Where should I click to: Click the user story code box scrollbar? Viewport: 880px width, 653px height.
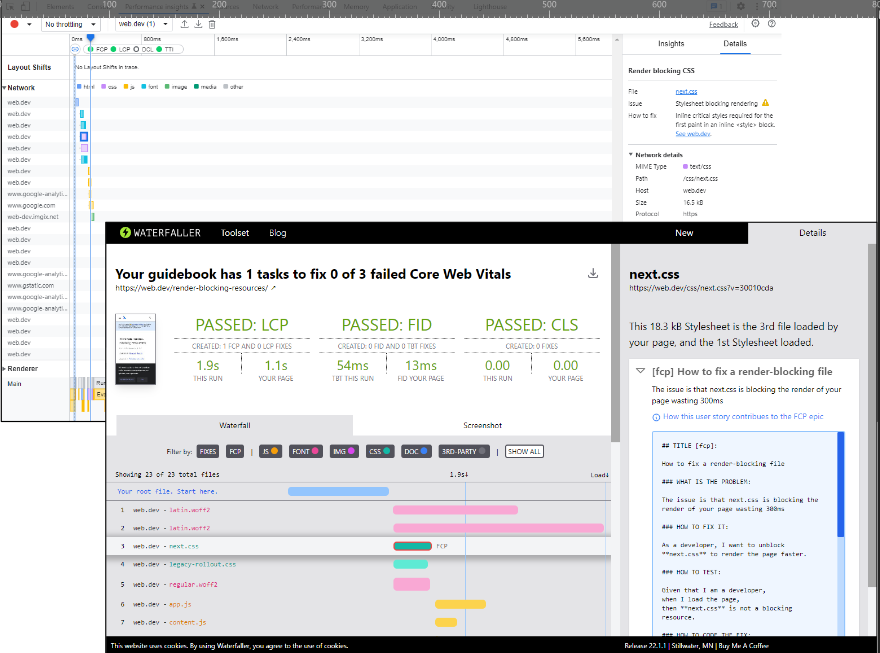(841, 485)
